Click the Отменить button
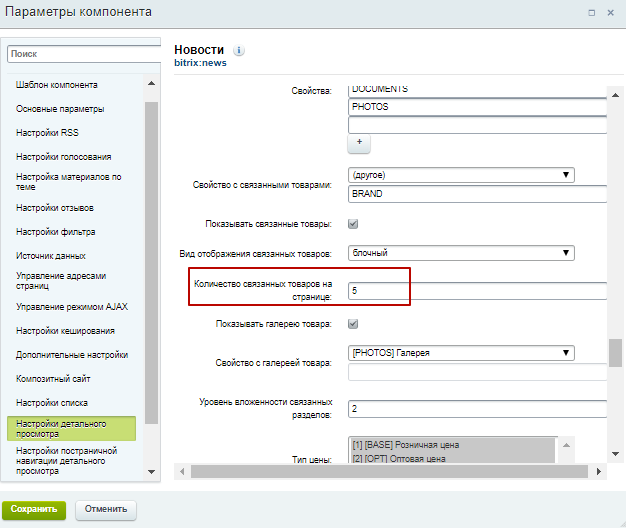This screenshot has width=626, height=528. click(106, 510)
